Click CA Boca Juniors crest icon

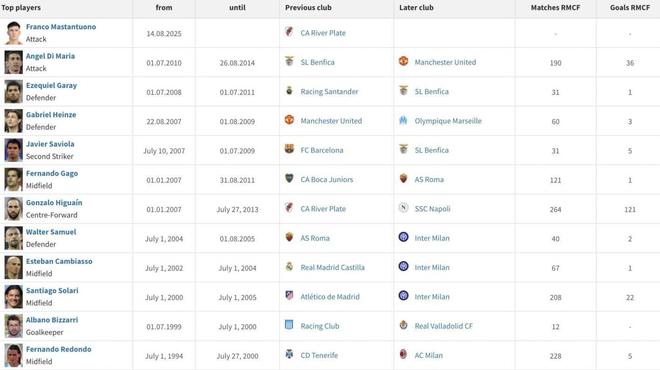coord(289,178)
